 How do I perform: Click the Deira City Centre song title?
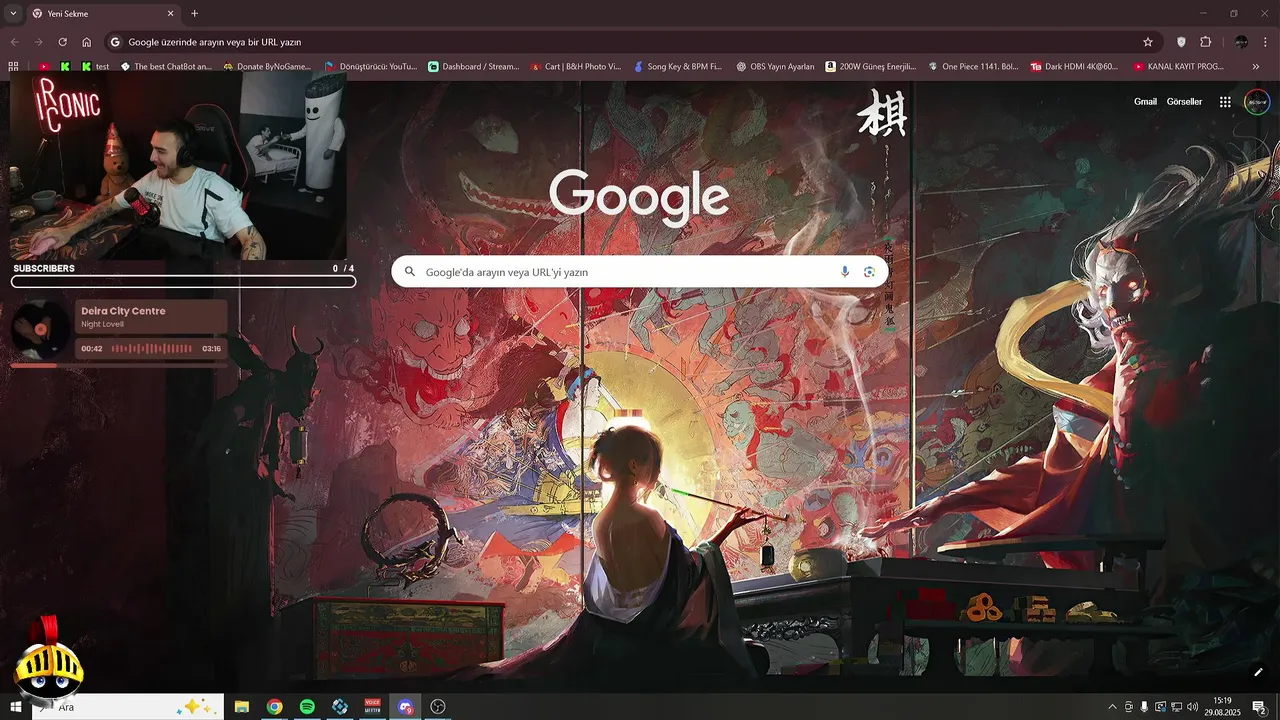123,311
